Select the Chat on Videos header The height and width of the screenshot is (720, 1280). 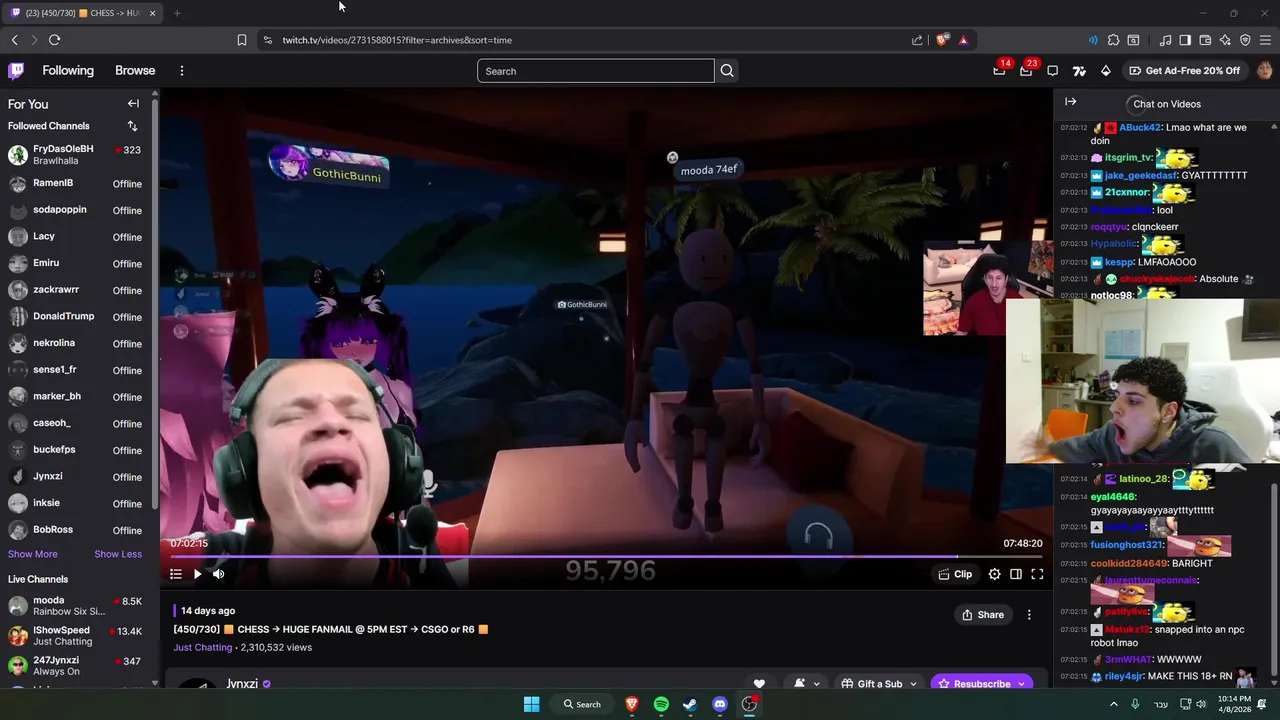pos(1167,104)
